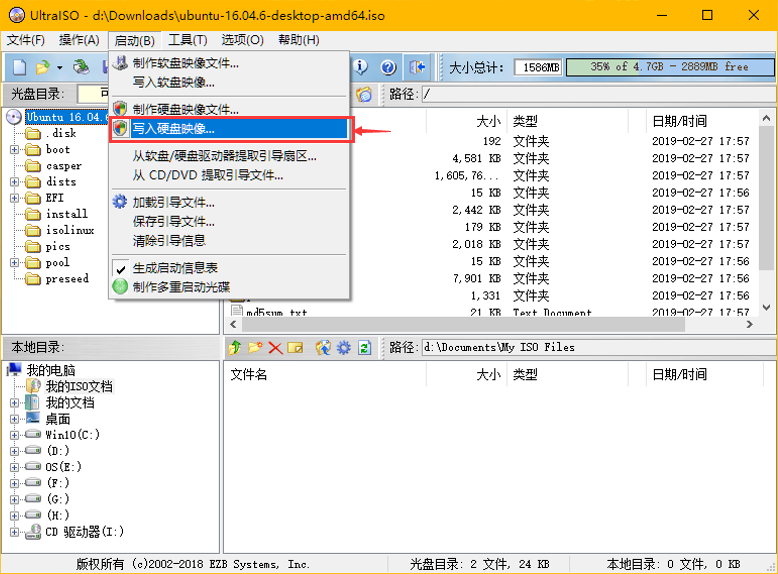Expand the 我的文档 node

tap(14, 403)
